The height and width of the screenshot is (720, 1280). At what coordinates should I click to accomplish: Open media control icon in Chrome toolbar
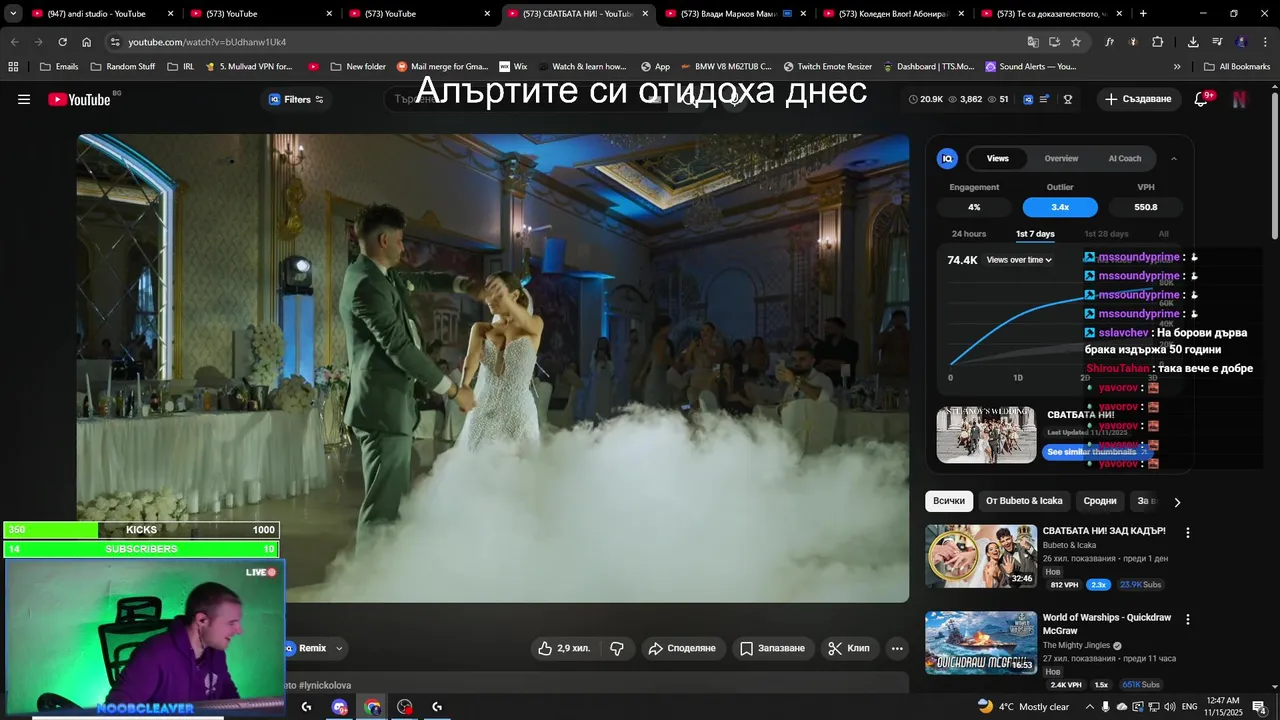click(1217, 42)
